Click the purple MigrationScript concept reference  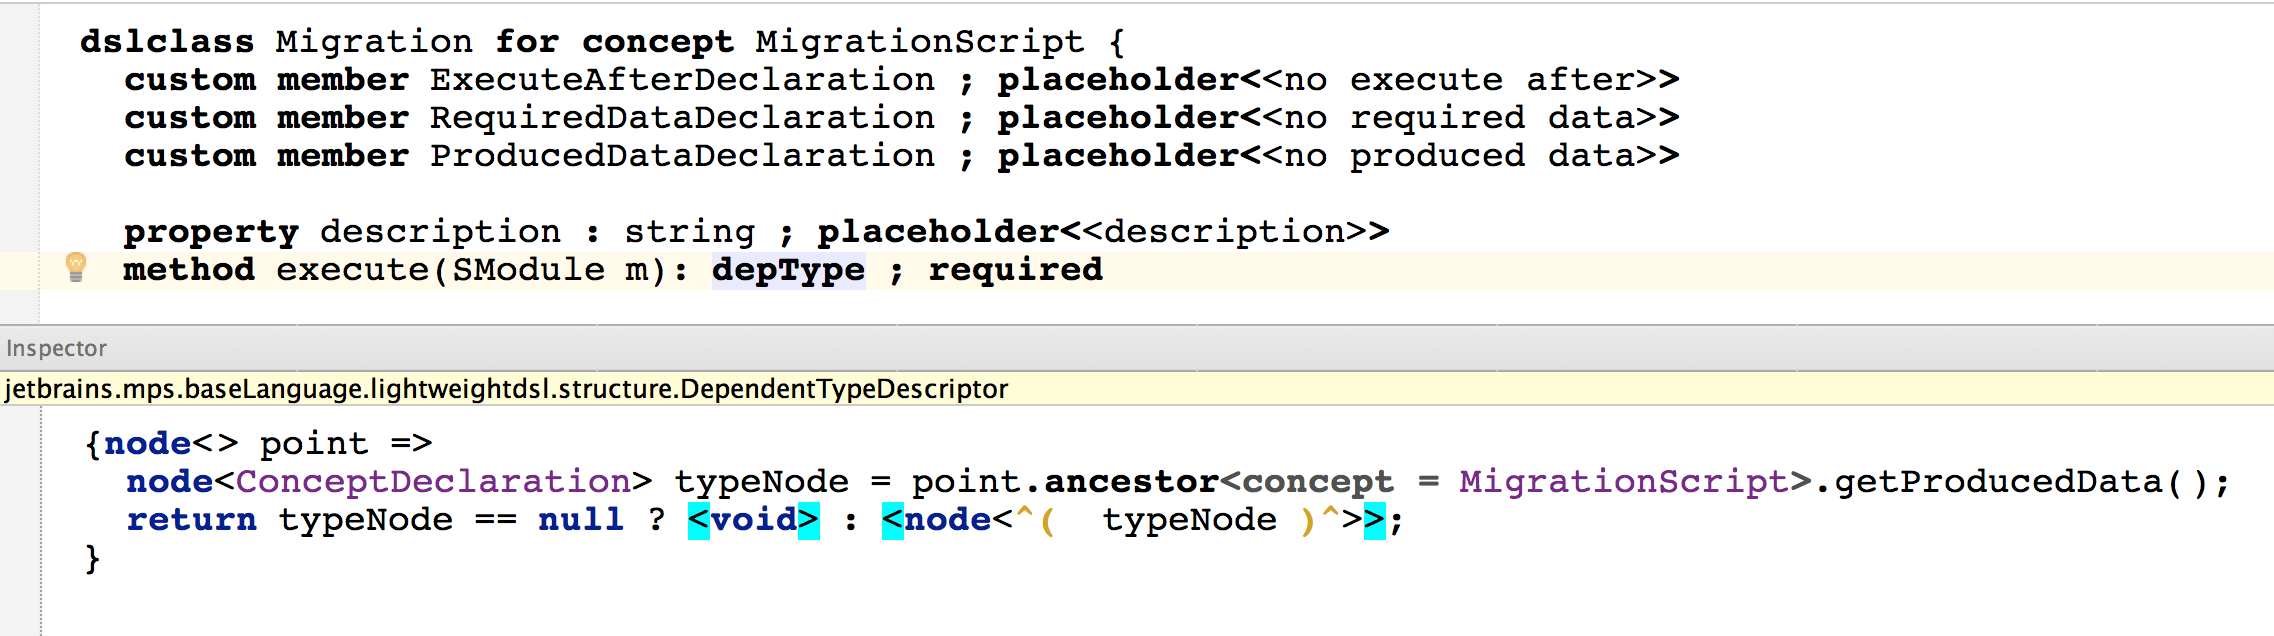pos(1622,482)
